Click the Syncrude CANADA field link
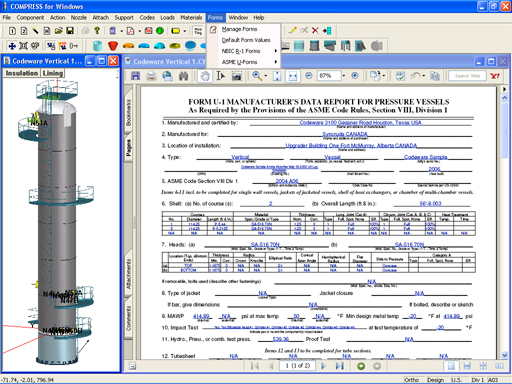This screenshot has width=512, height=384. point(345,134)
